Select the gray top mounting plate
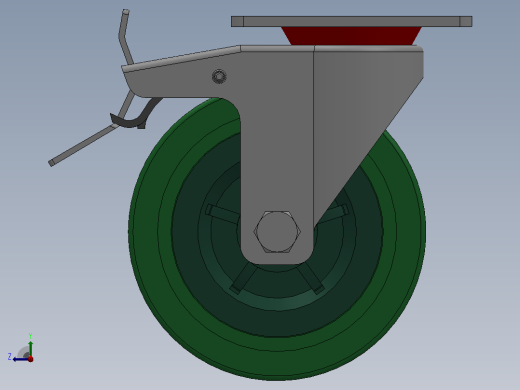The image size is (520, 390). (352, 21)
